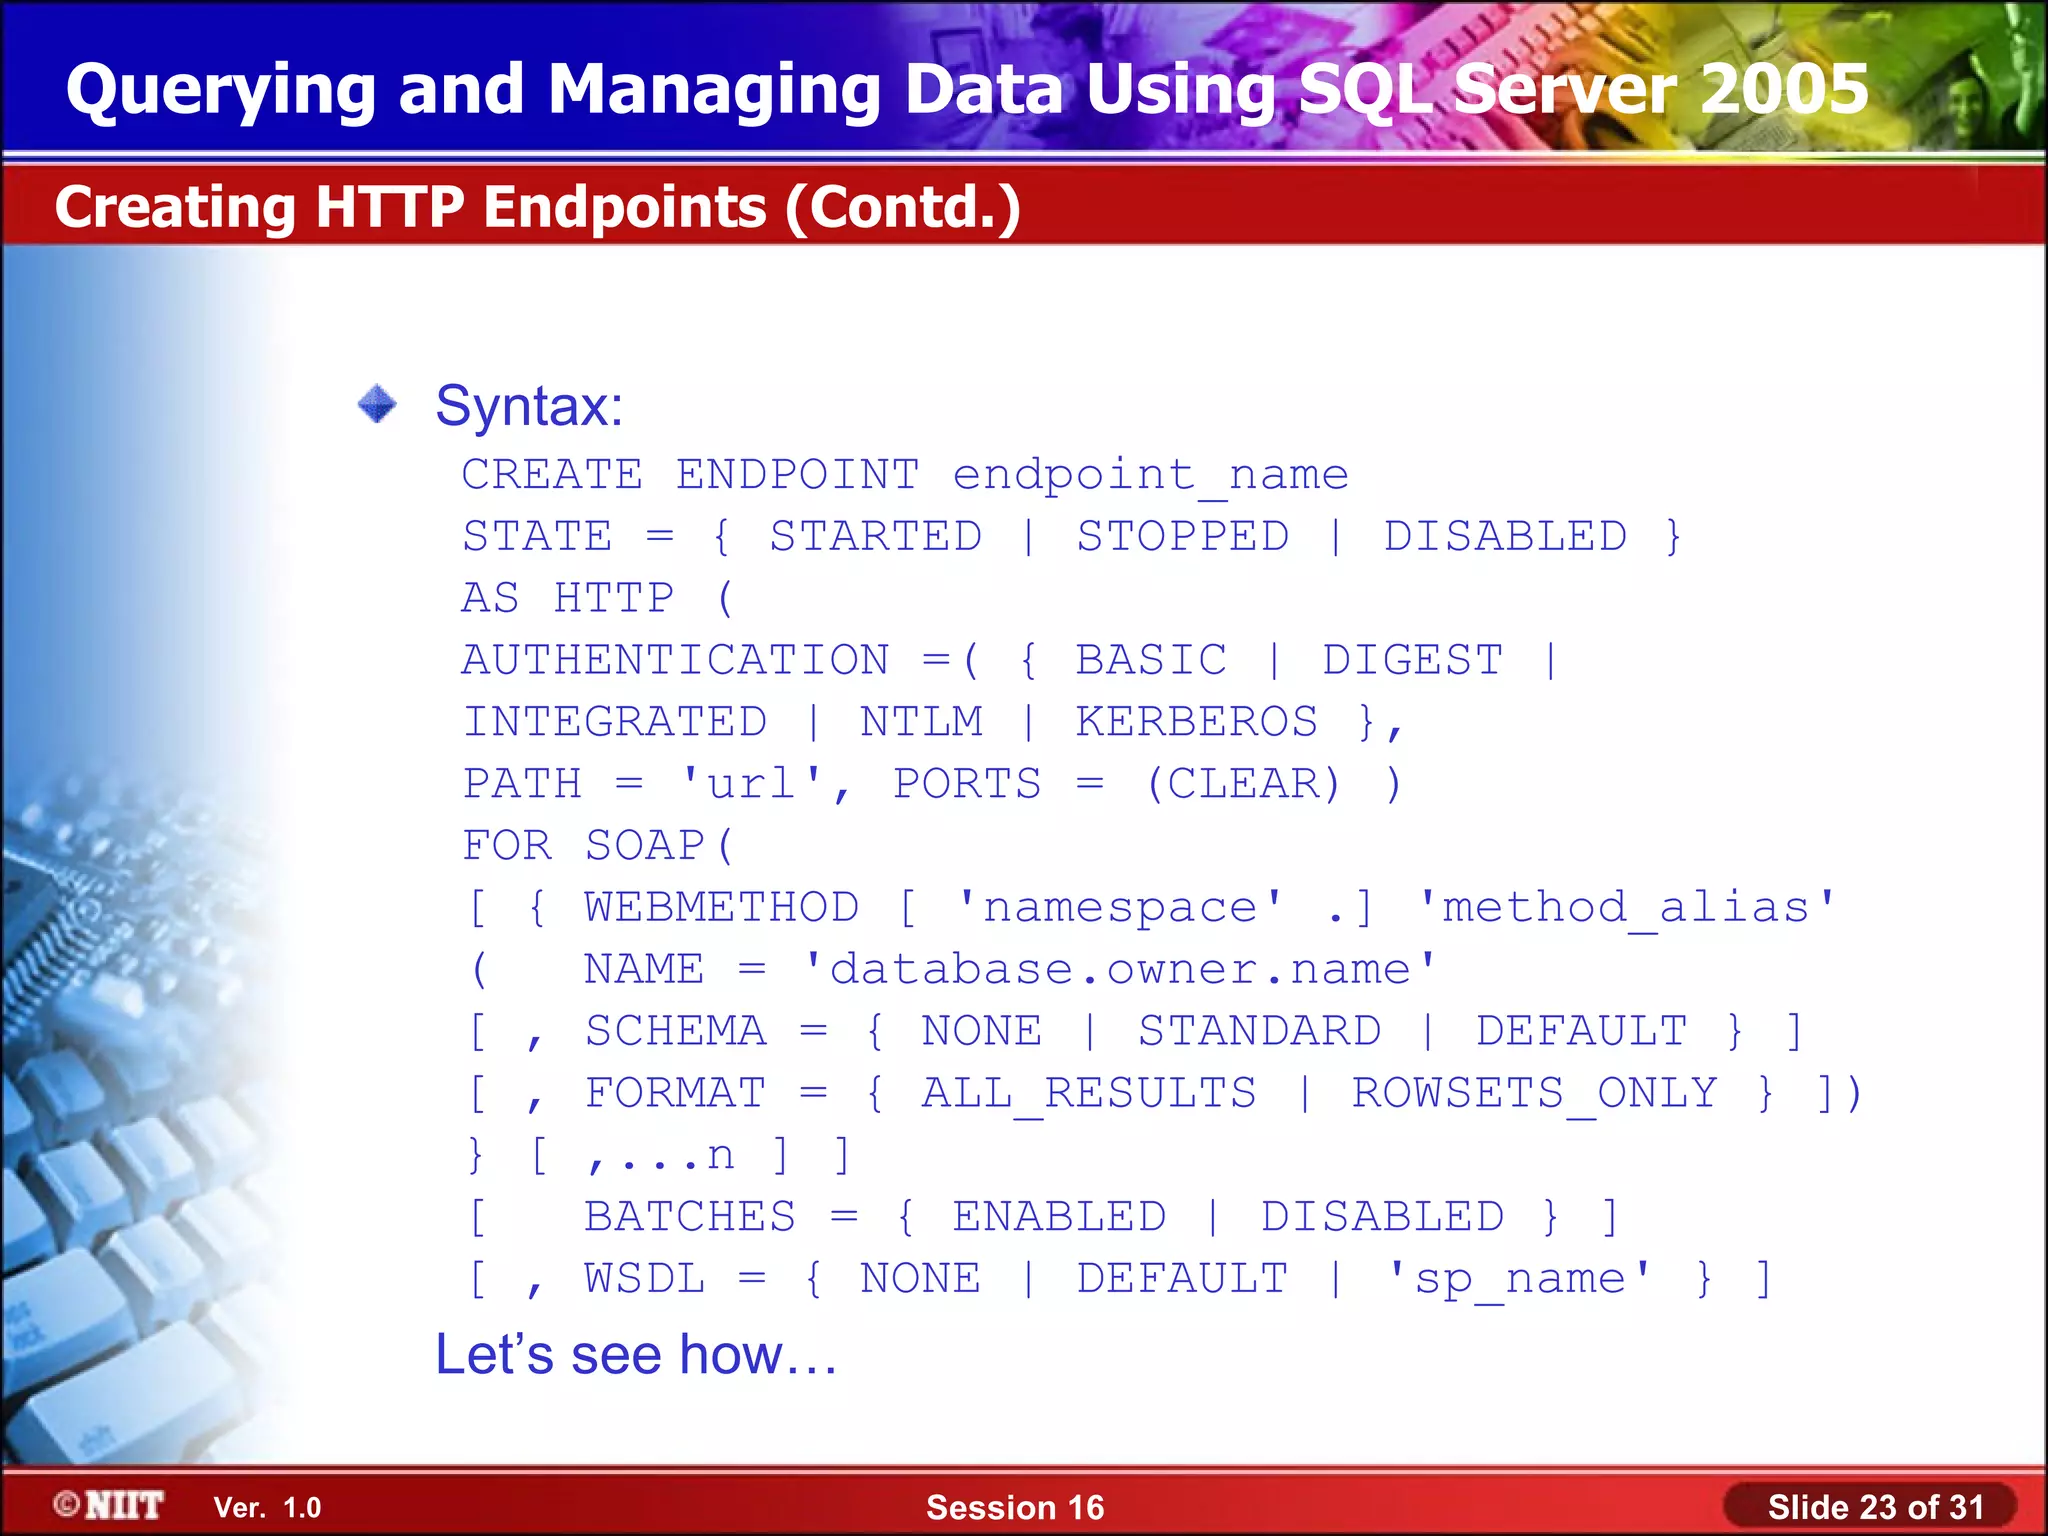The image size is (2048, 1536).
Task: Click the heading 'Creating HTTP Endpoints (Contd.)'
Action: [538, 208]
